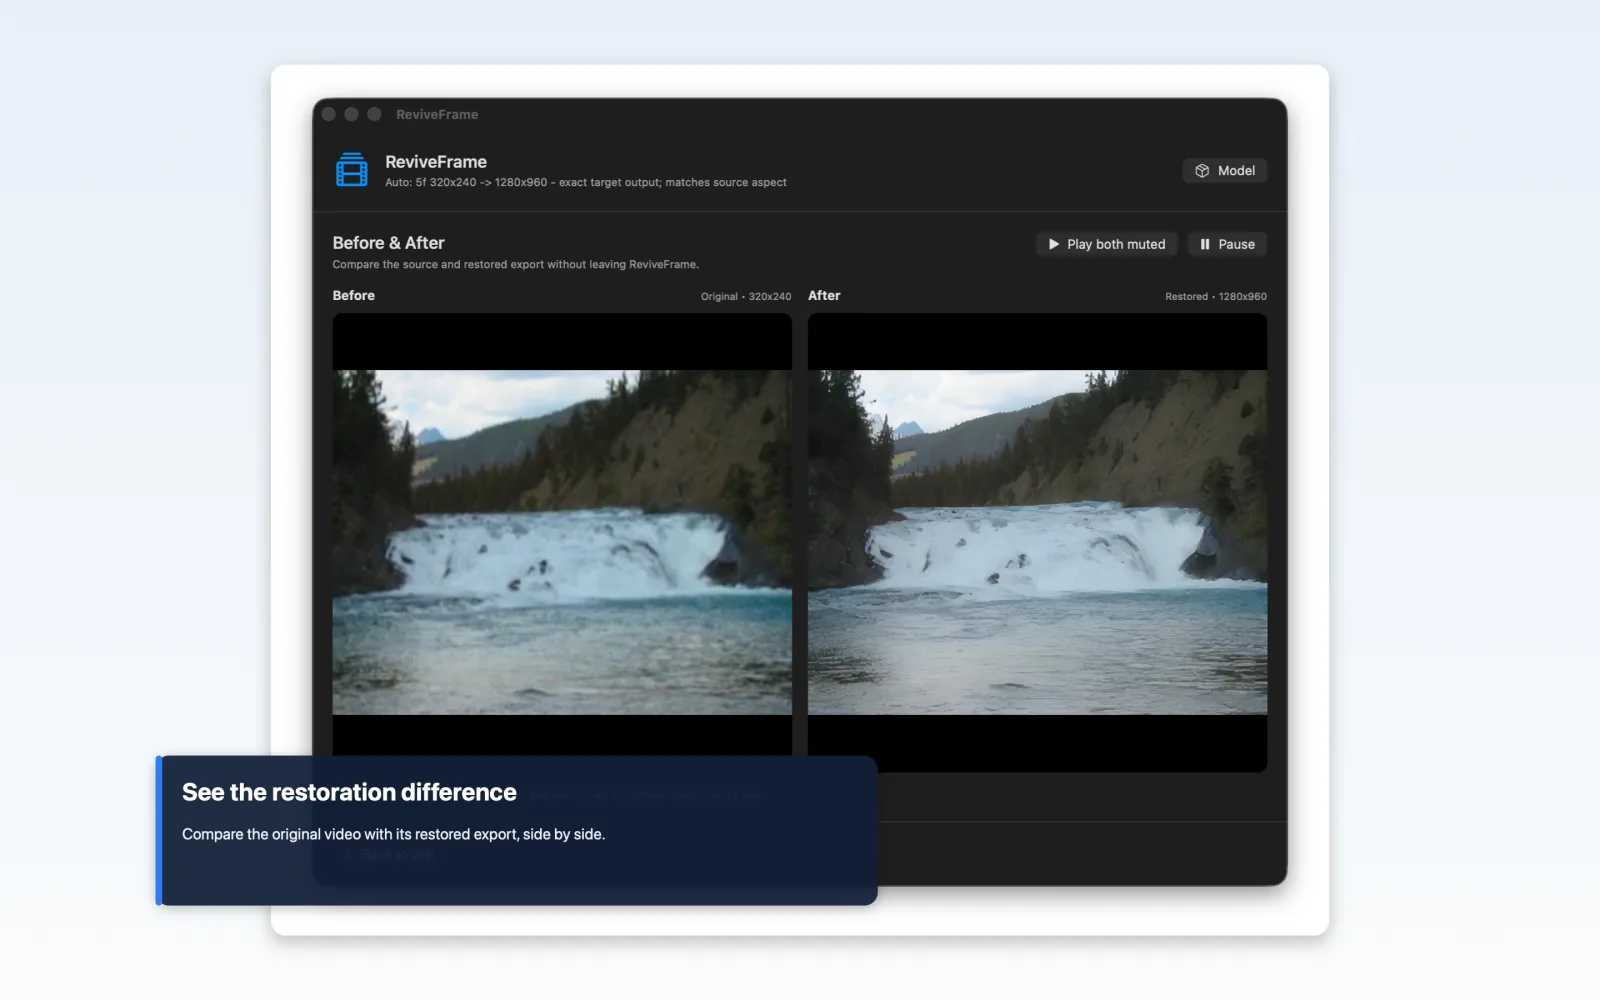1600x1000 pixels.
Task: Pause both video previews
Action: pos(1227,244)
